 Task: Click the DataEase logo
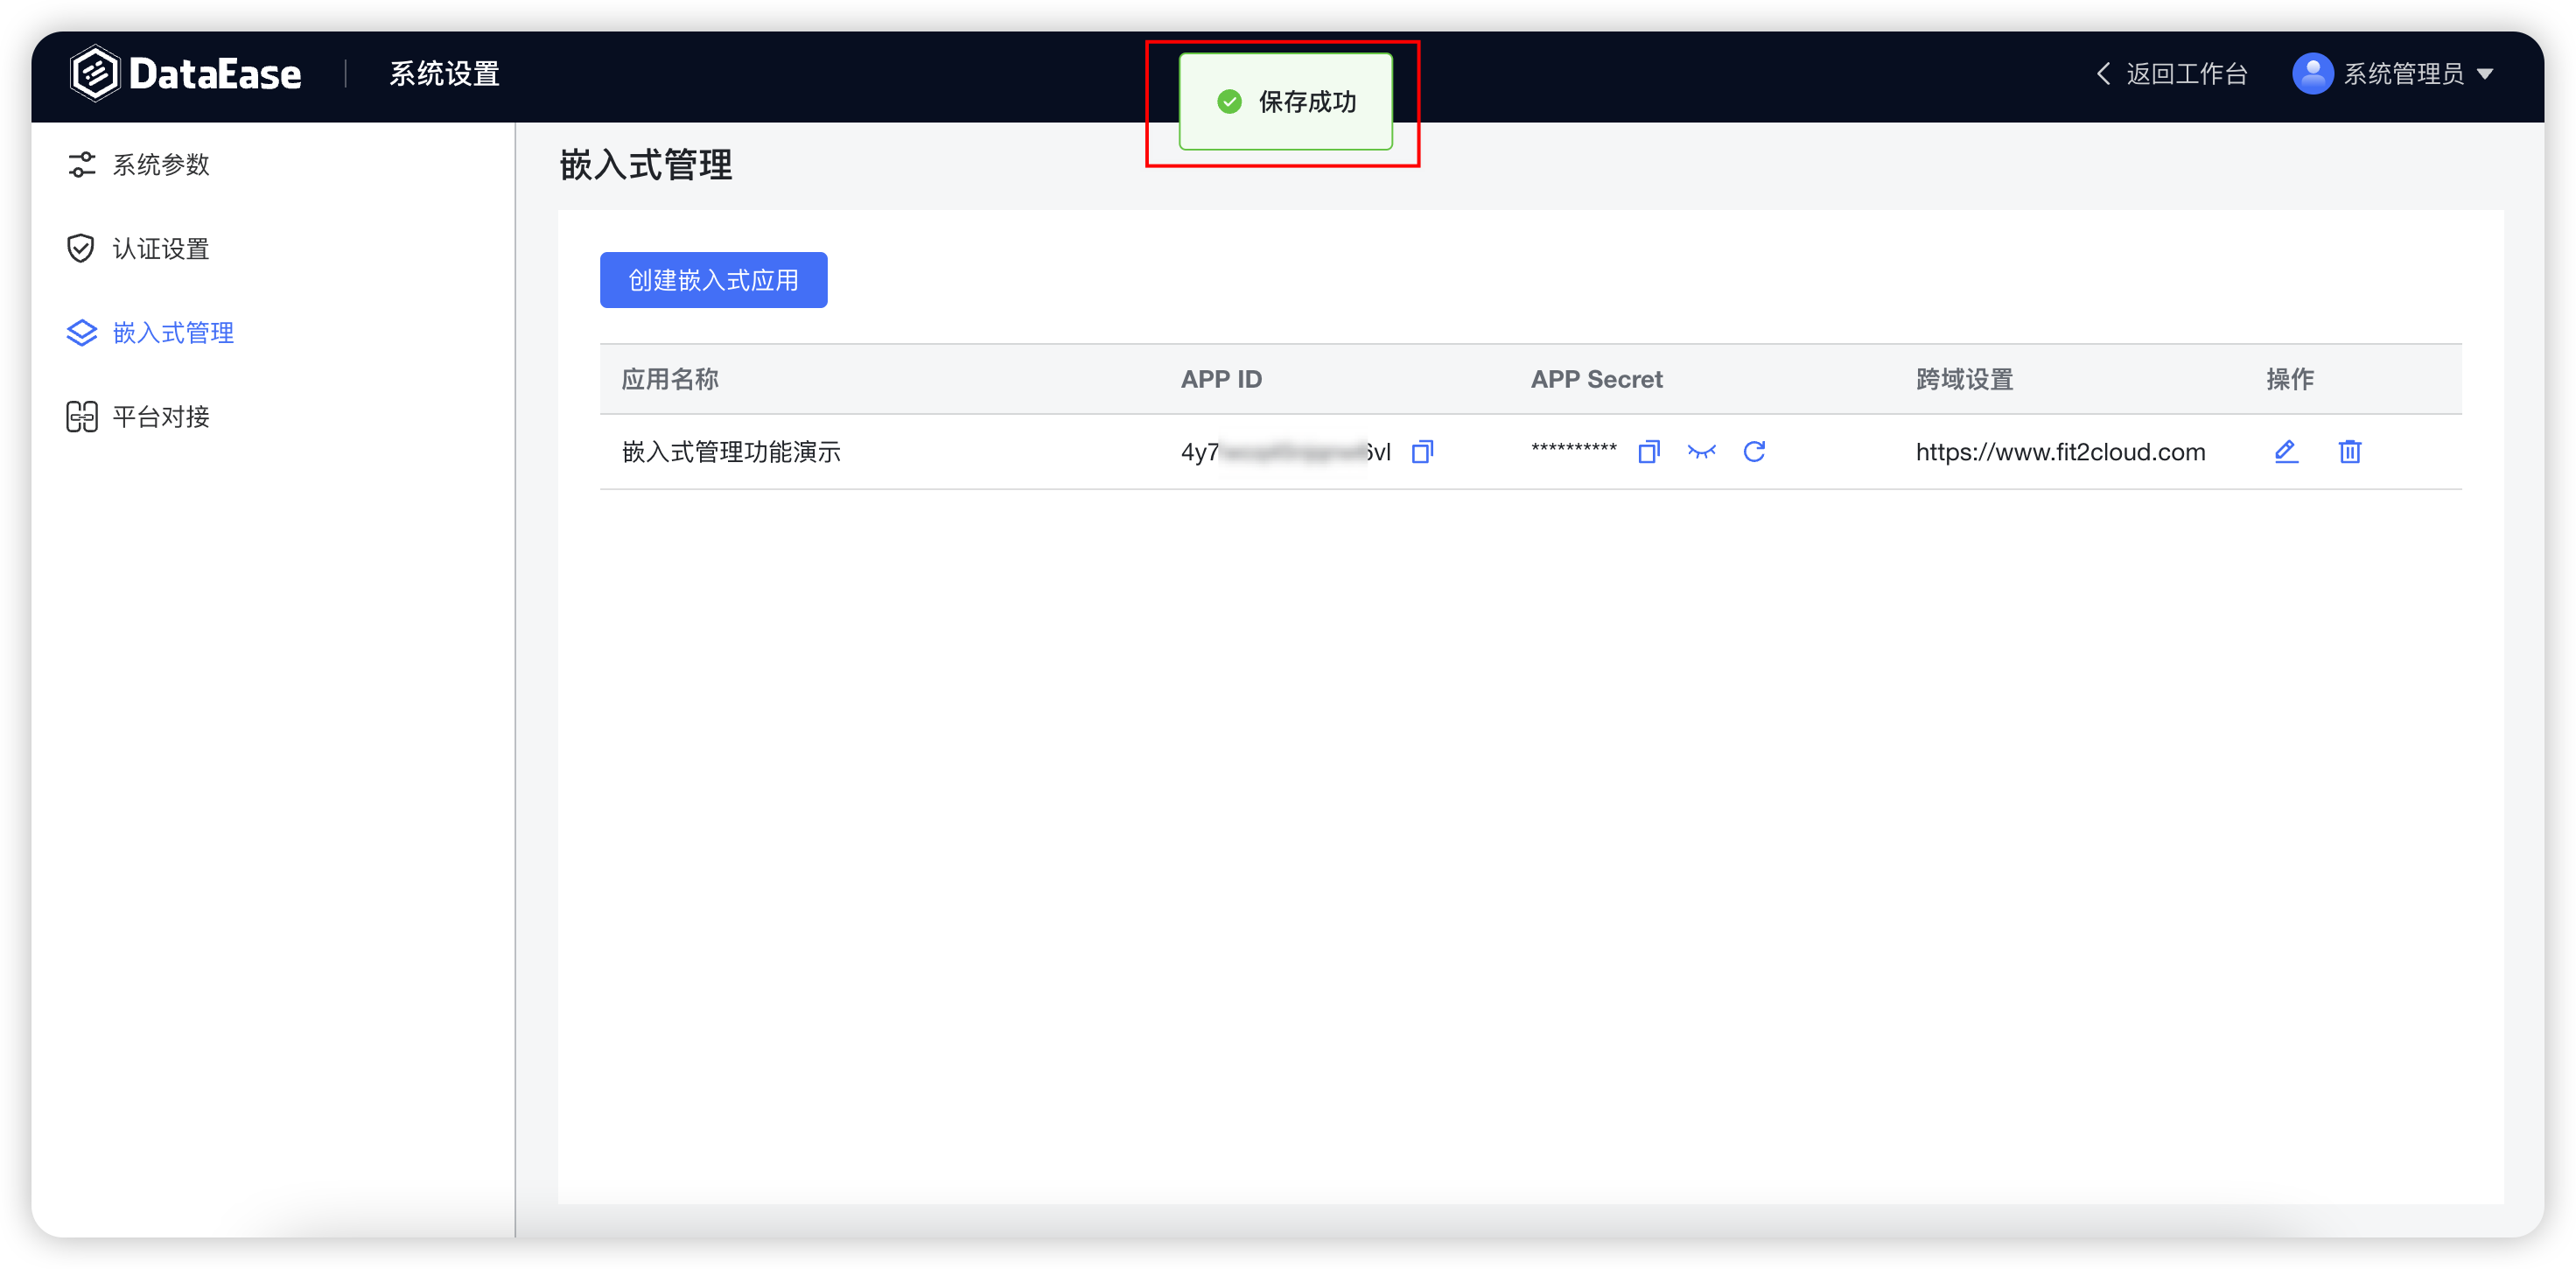click(x=186, y=72)
